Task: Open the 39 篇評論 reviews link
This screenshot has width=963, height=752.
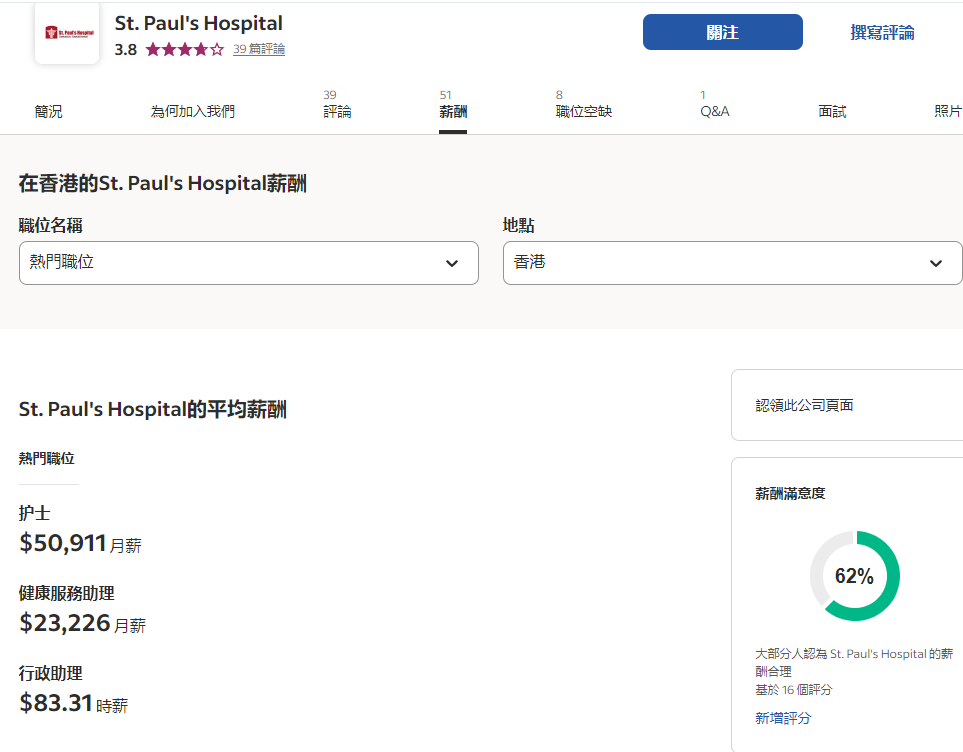Action: (x=259, y=49)
